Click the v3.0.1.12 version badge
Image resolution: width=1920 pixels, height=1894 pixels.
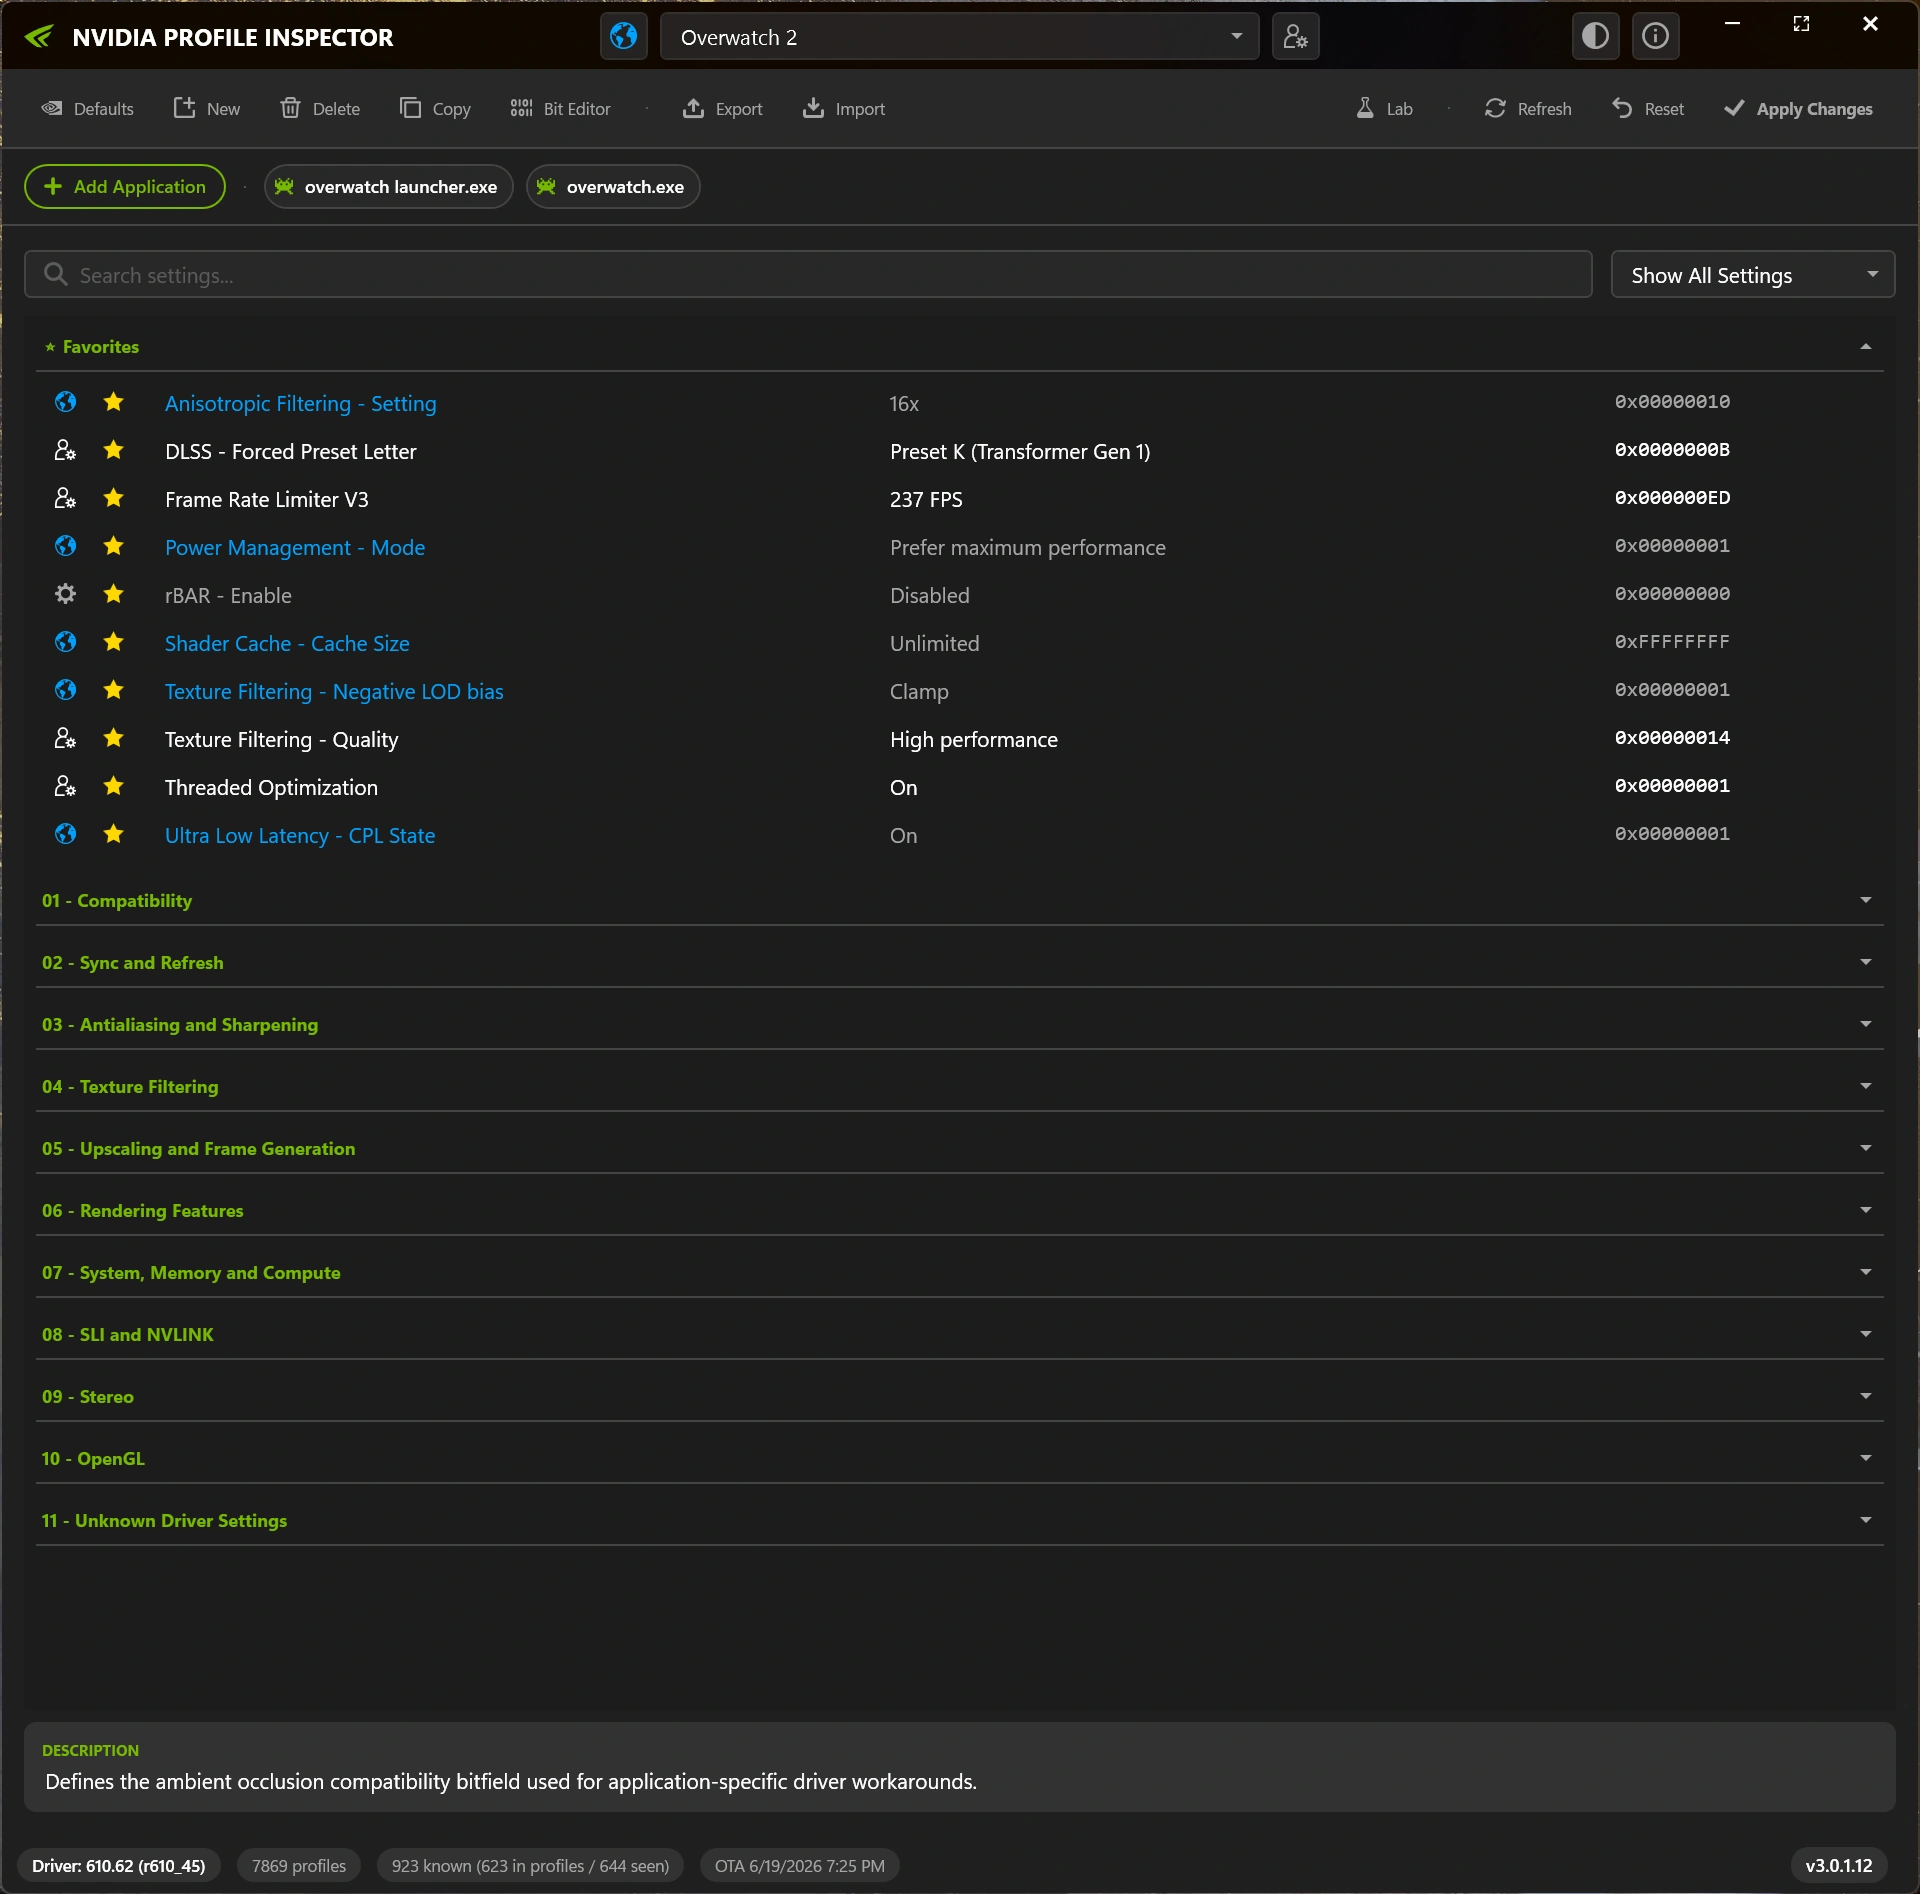pos(1838,1866)
